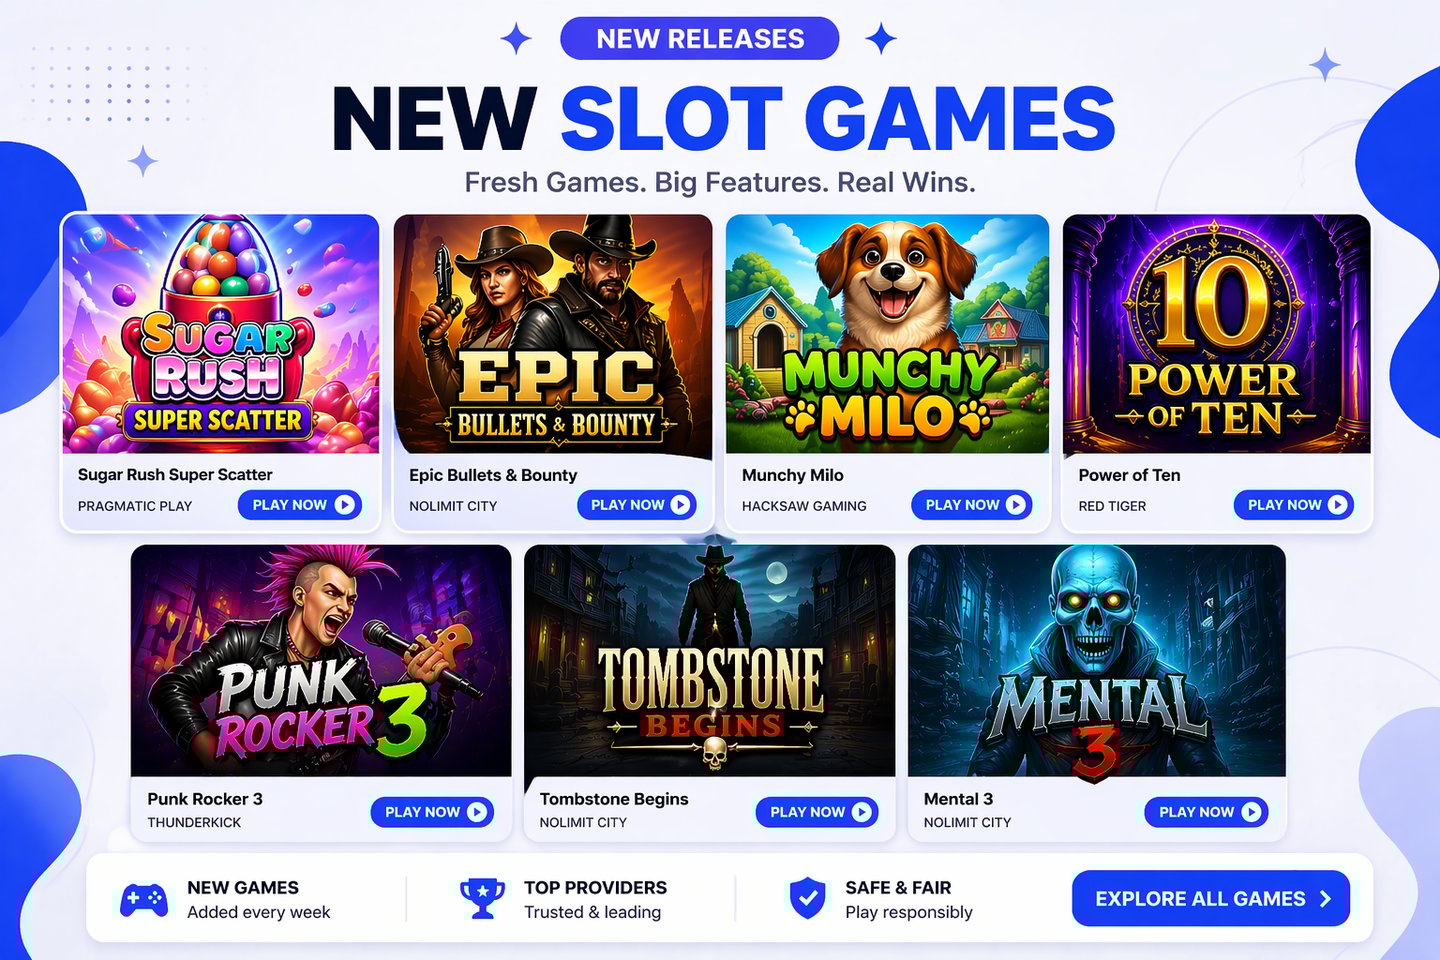Click the play arrow icon for Sugar Rush
The image size is (1440, 960).
click(344, 505)
